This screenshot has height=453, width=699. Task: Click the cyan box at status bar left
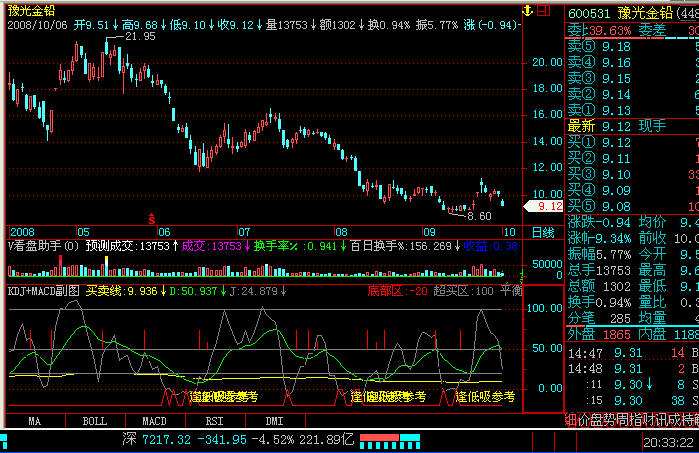3,441
